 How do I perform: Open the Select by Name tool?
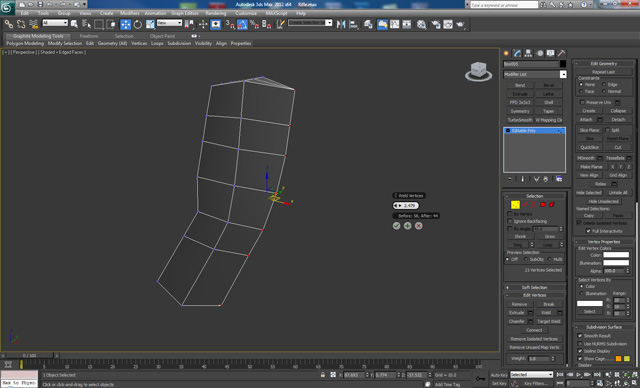coord(87,24)
